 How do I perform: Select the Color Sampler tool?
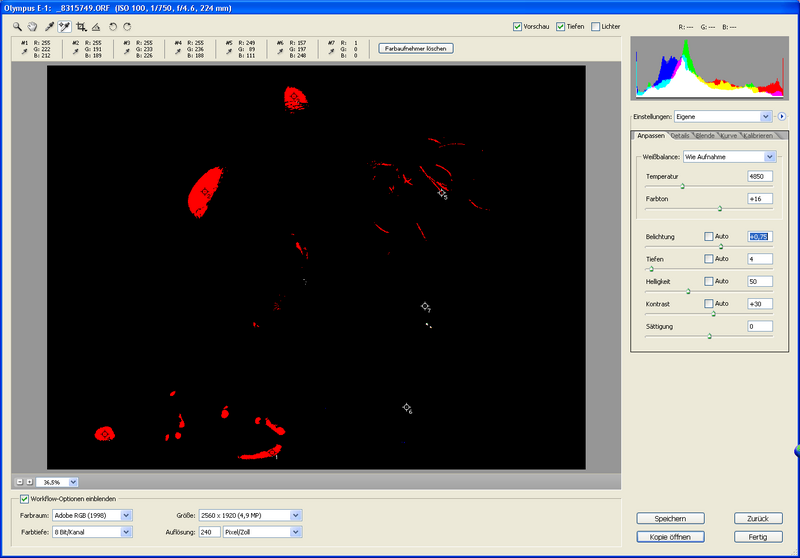(x=64, y=26)
